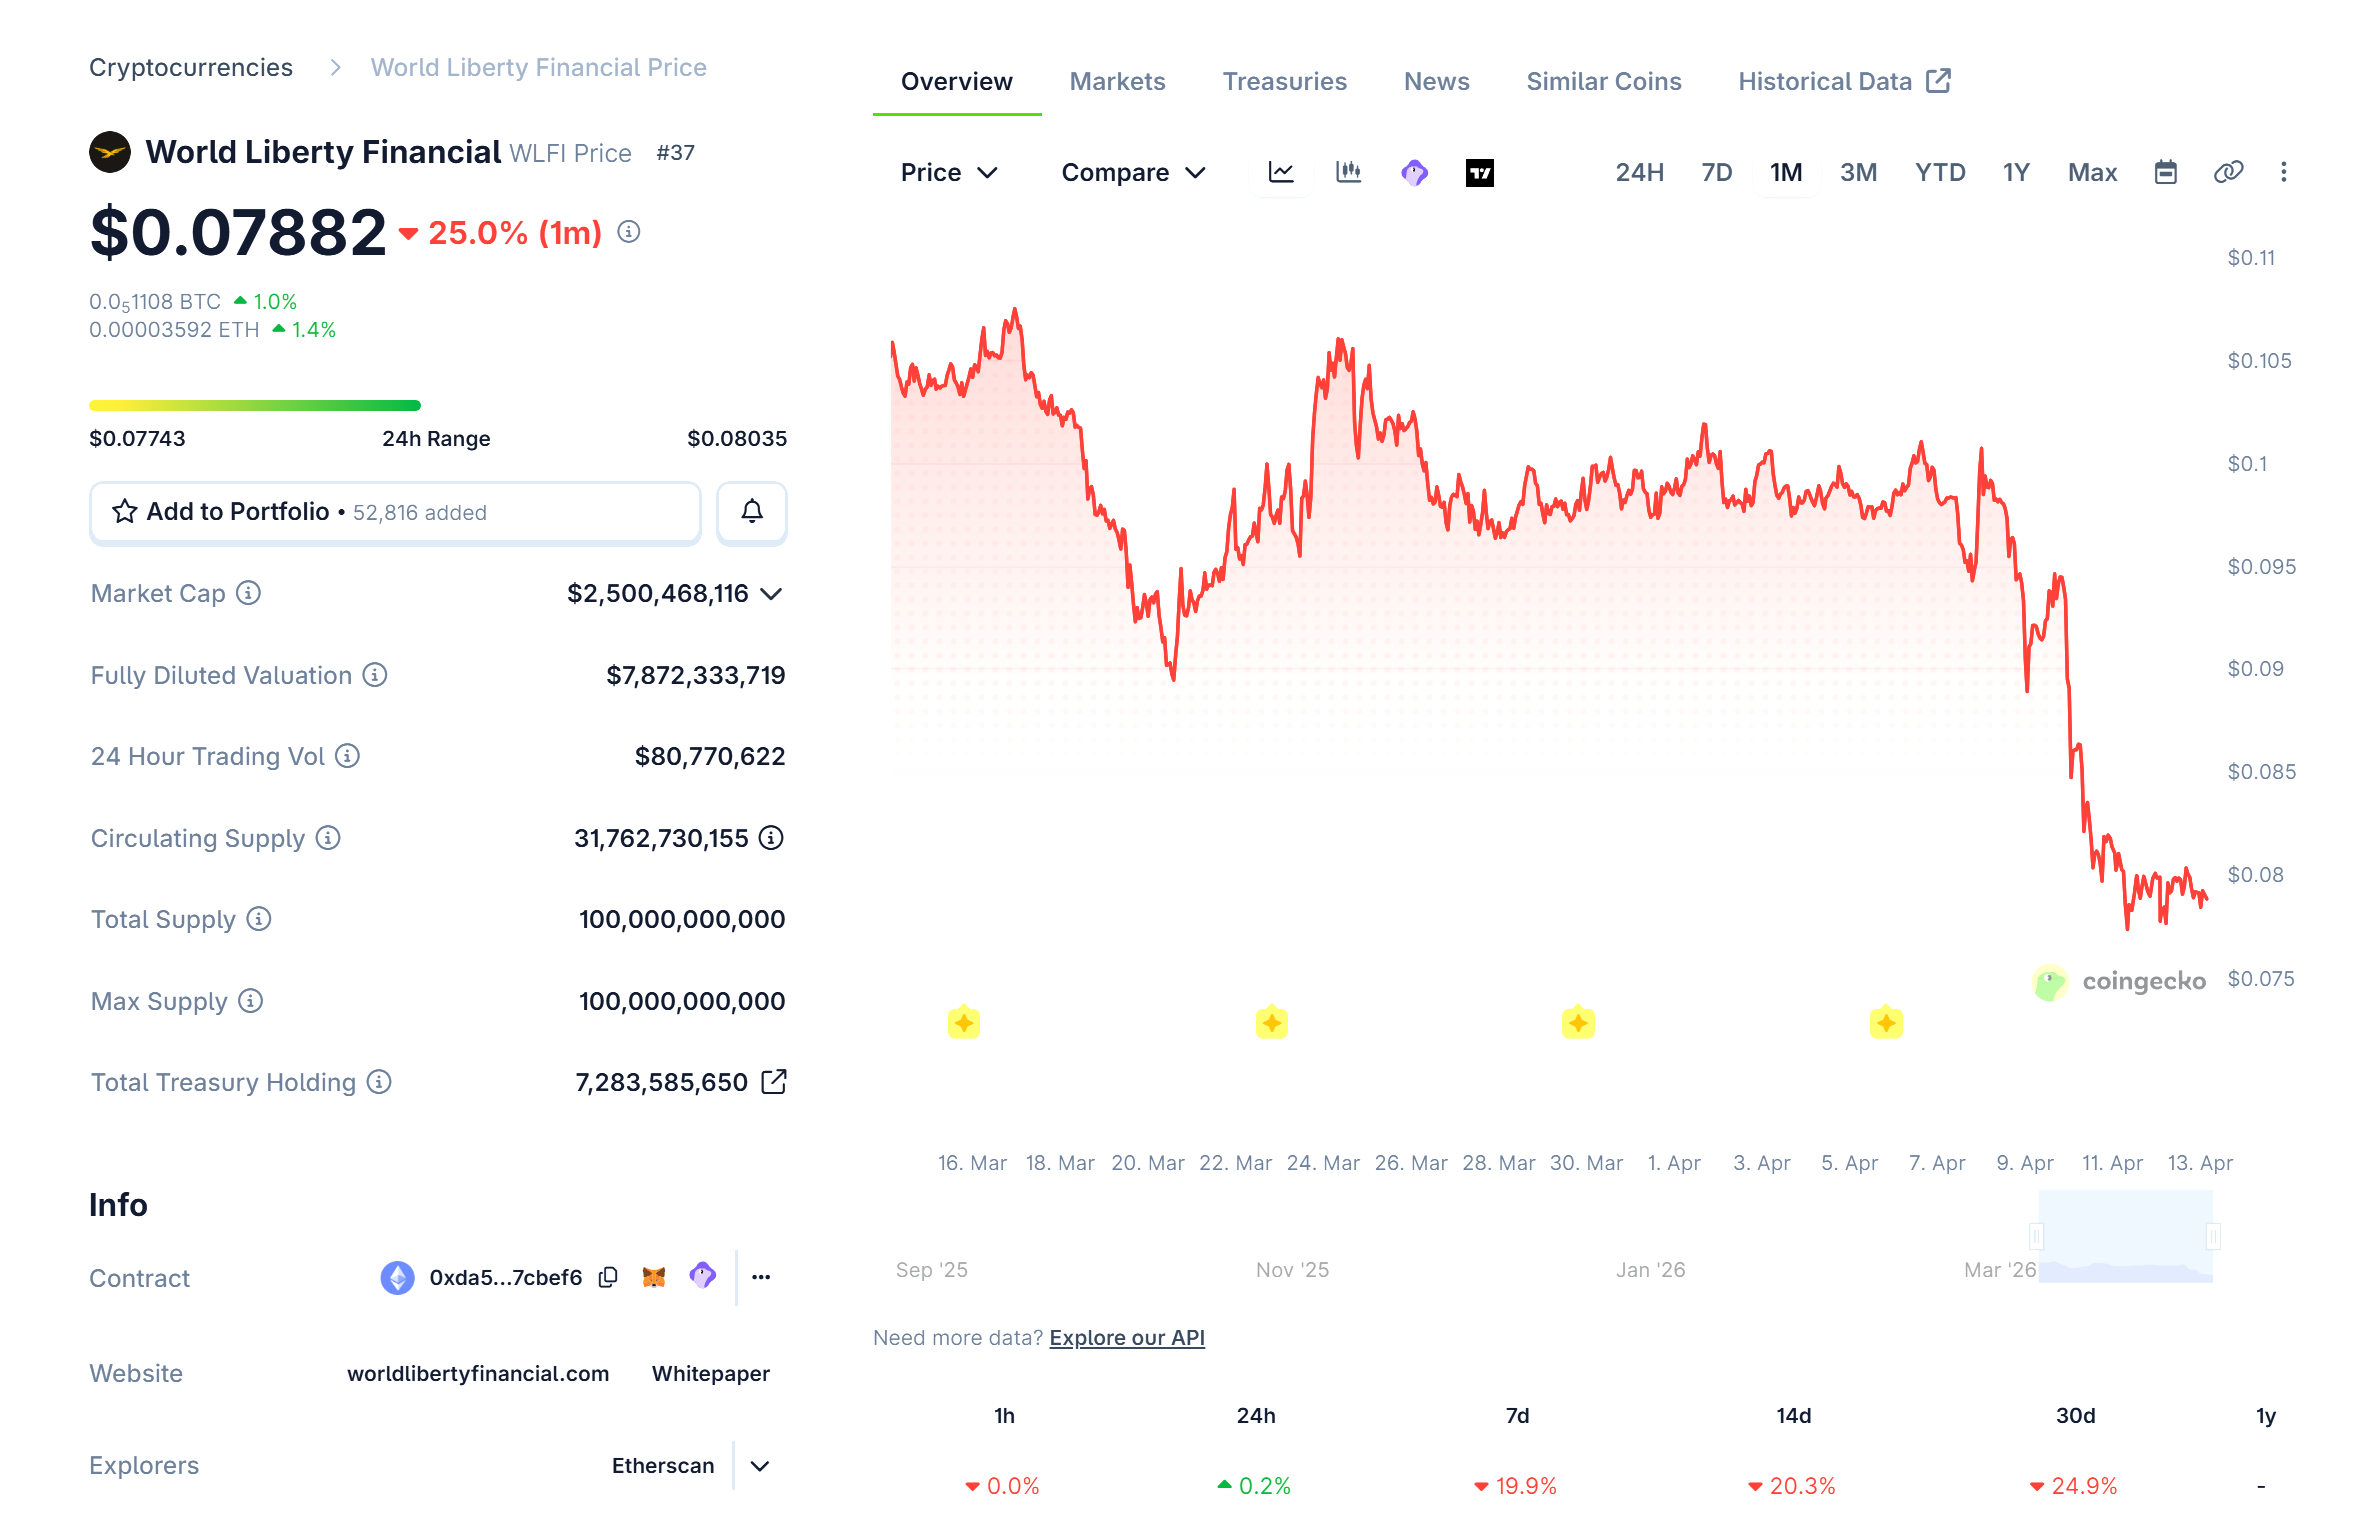
Task: Add WLFI token to MetaMask
Action: 652,1277
